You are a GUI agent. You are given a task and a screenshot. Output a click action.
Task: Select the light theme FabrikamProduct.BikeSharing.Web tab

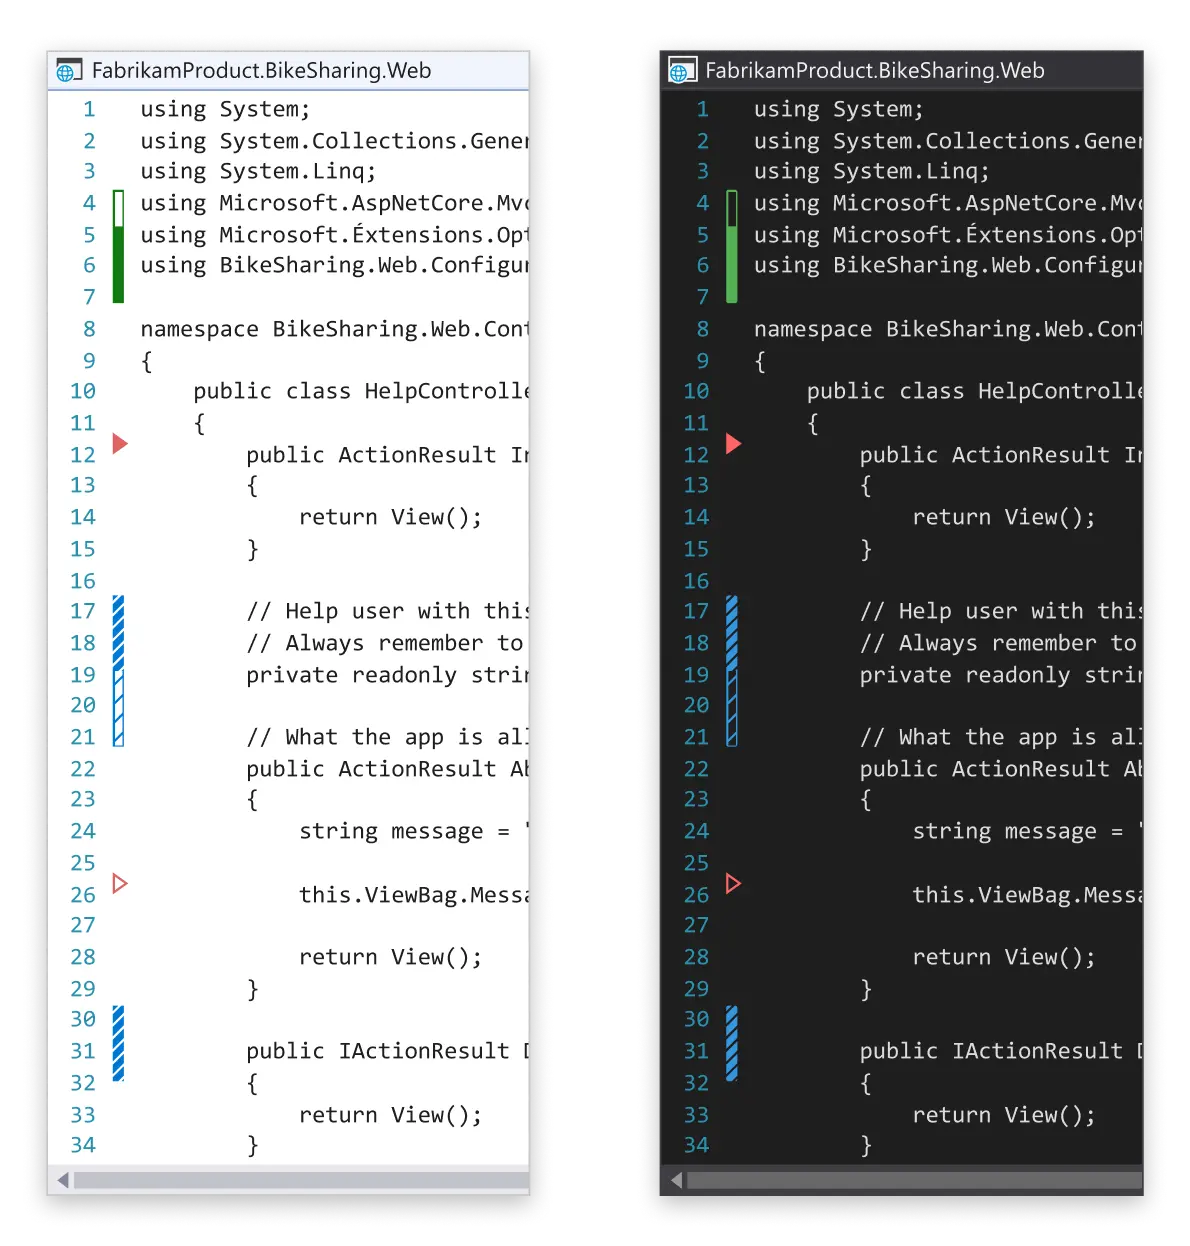coord(261,71)
